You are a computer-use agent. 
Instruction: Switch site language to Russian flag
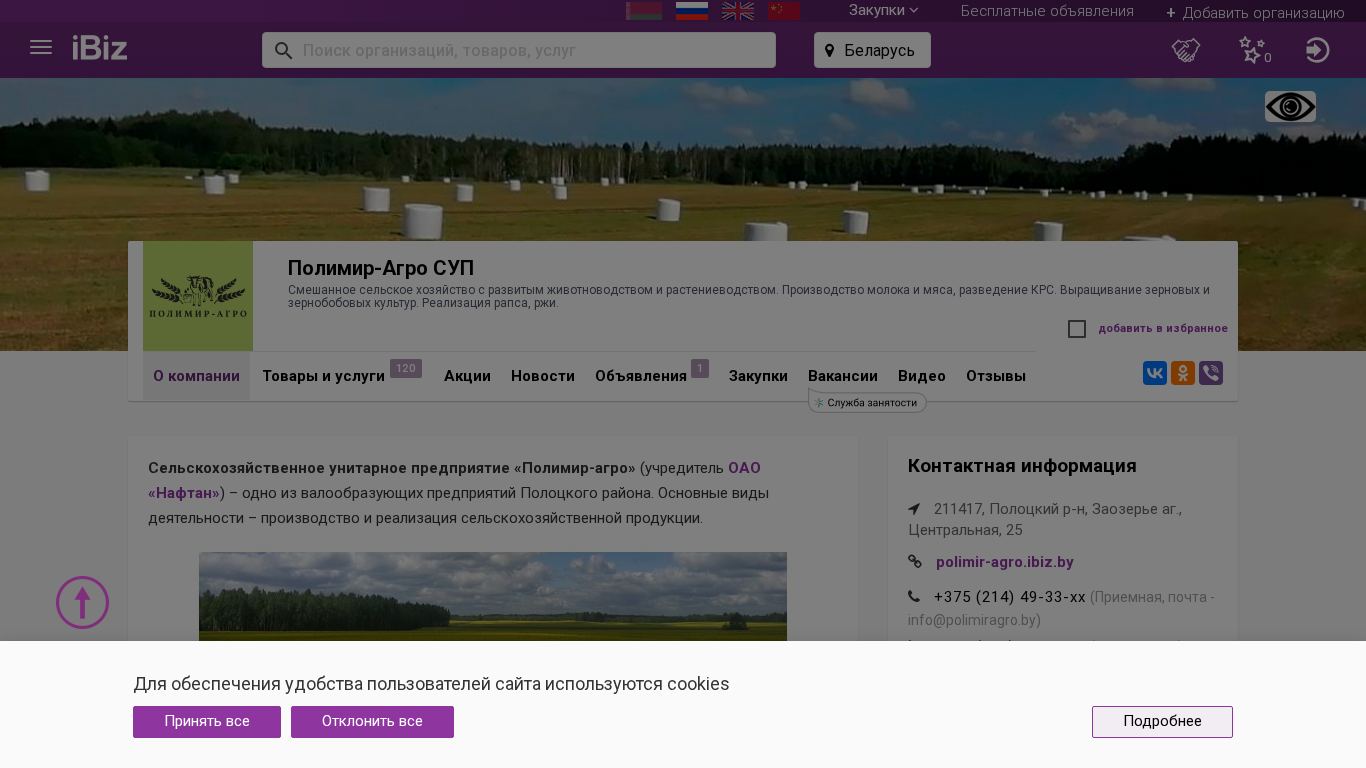pyautogui.click(x=692, y=11)
